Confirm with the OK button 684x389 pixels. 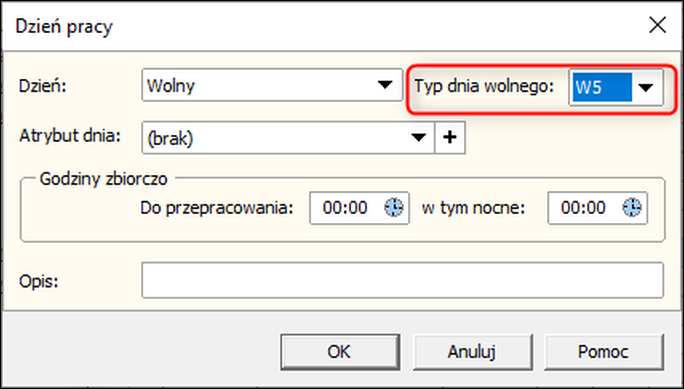(x=340, y=351)
